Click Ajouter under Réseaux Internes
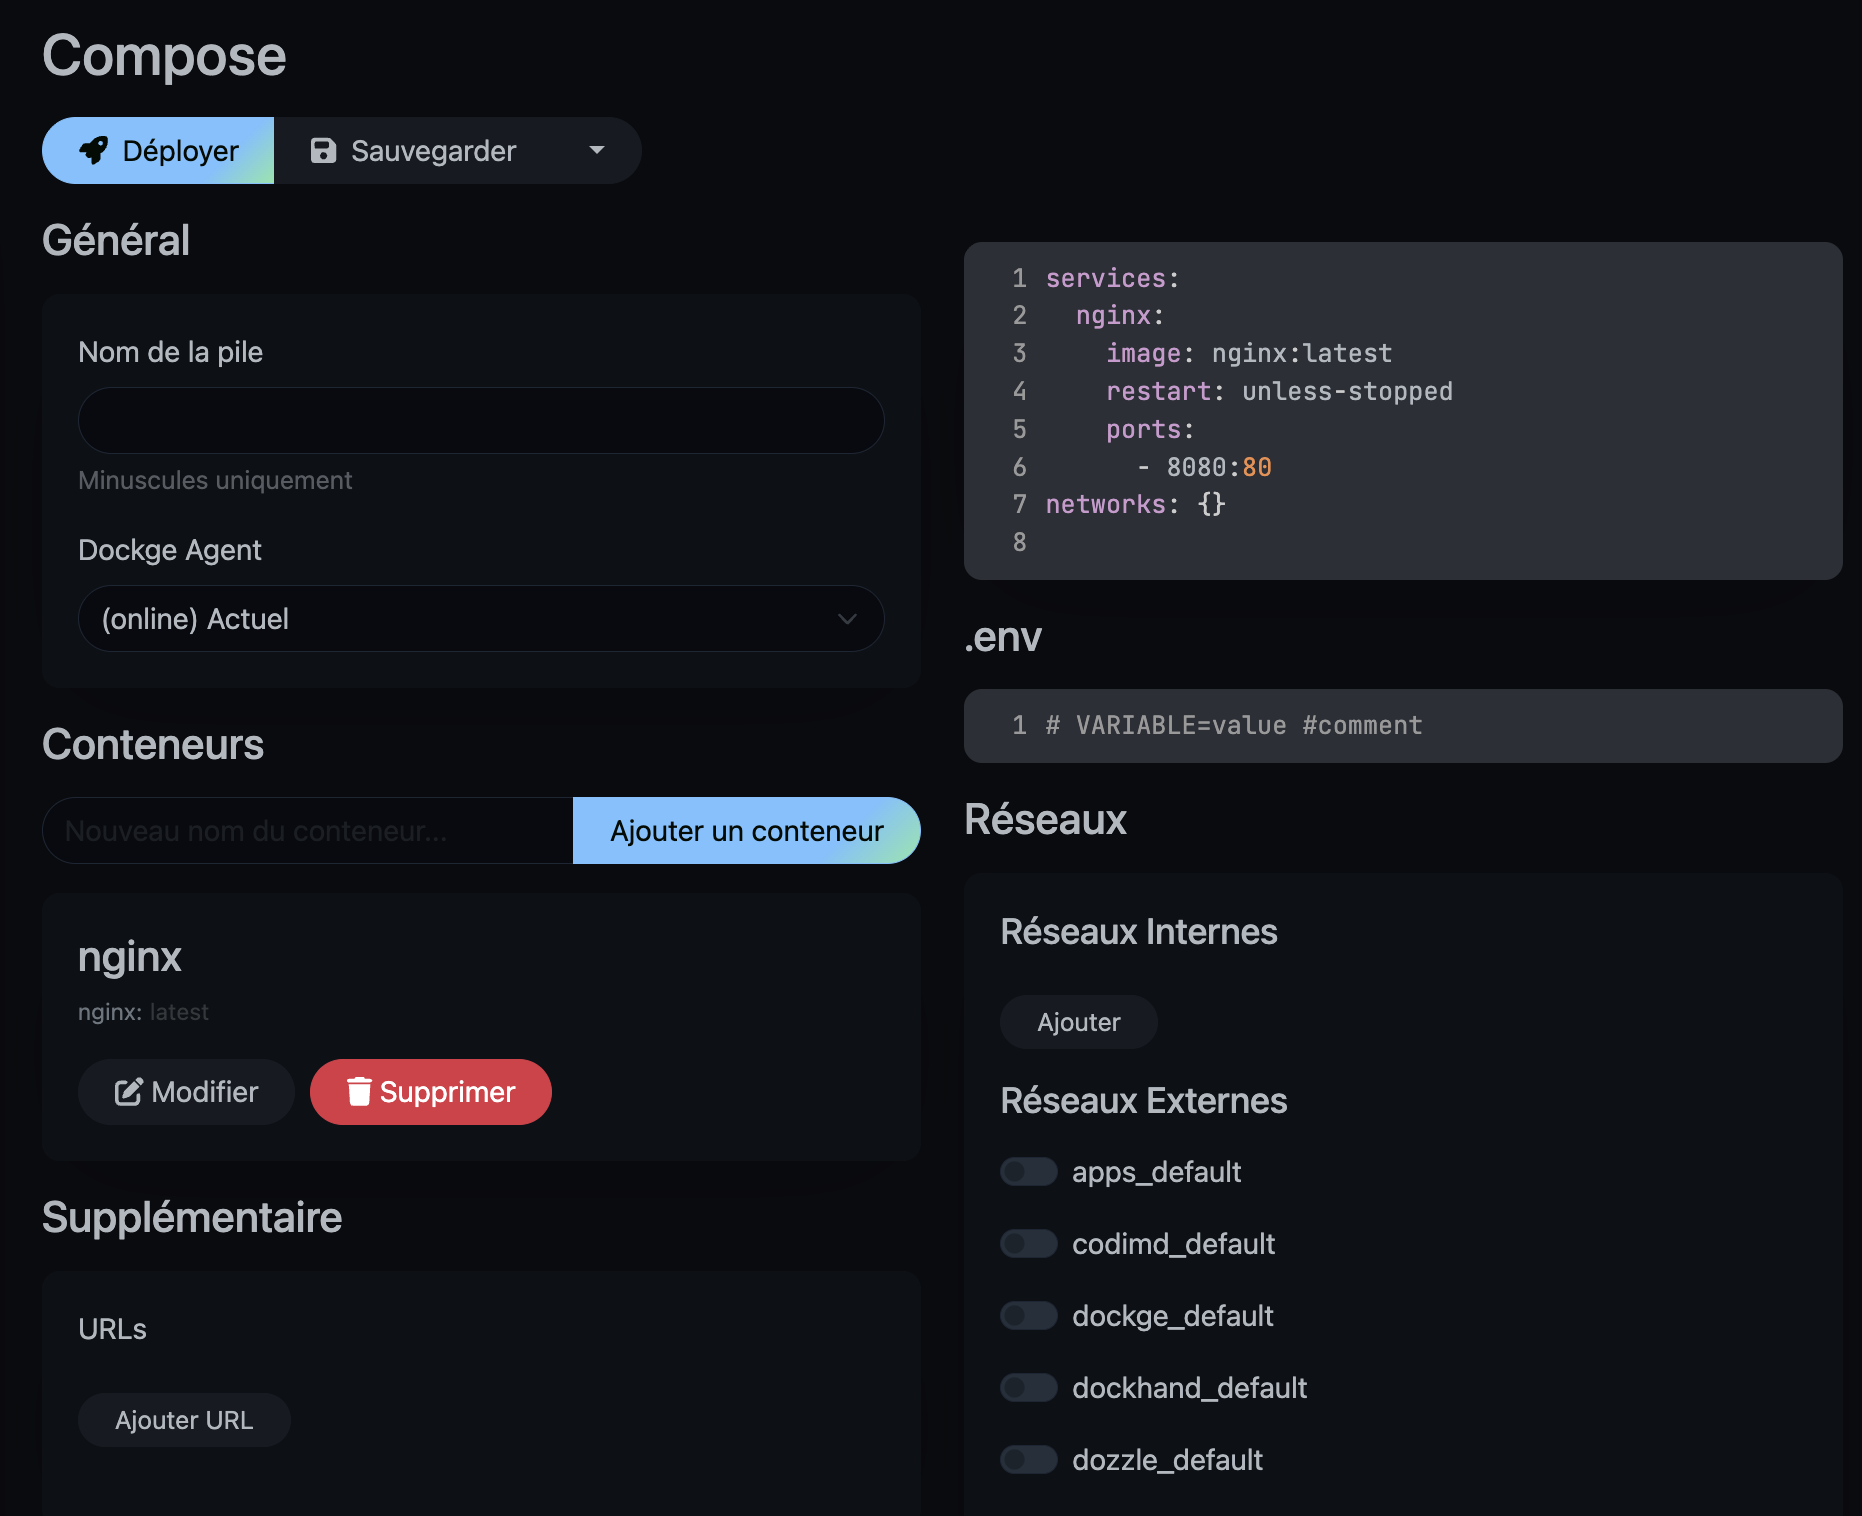 tap(1078, 1021)
